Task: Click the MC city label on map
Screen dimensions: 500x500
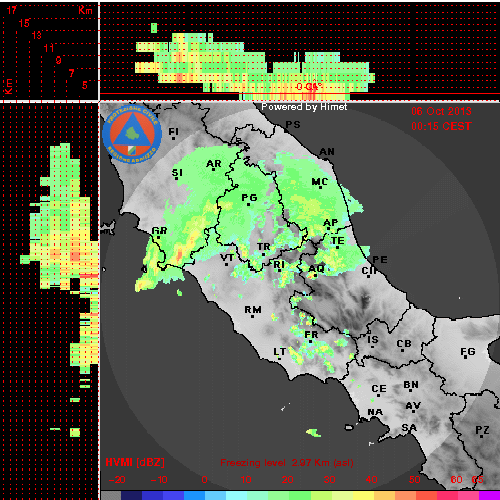Action: [320, 182]
